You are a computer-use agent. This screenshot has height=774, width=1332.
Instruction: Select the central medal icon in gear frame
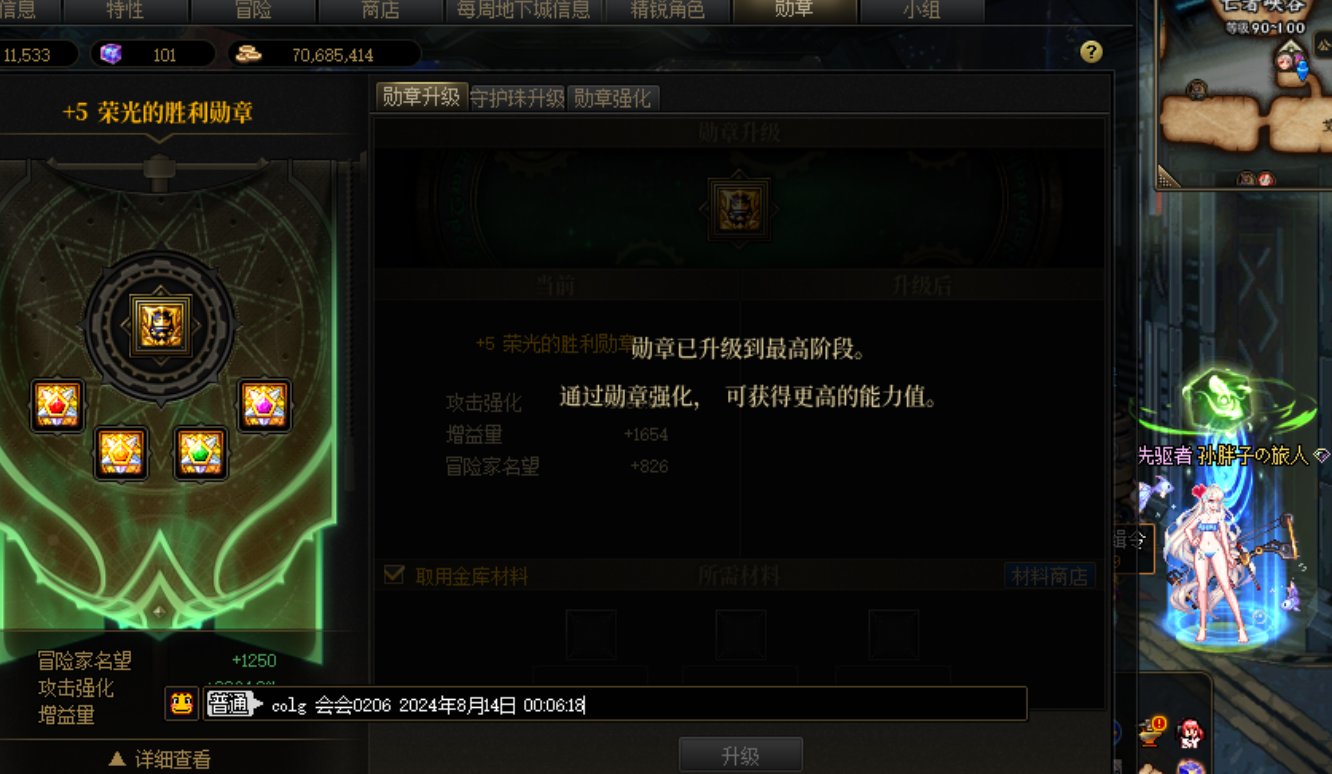click(x=161, y=324)
